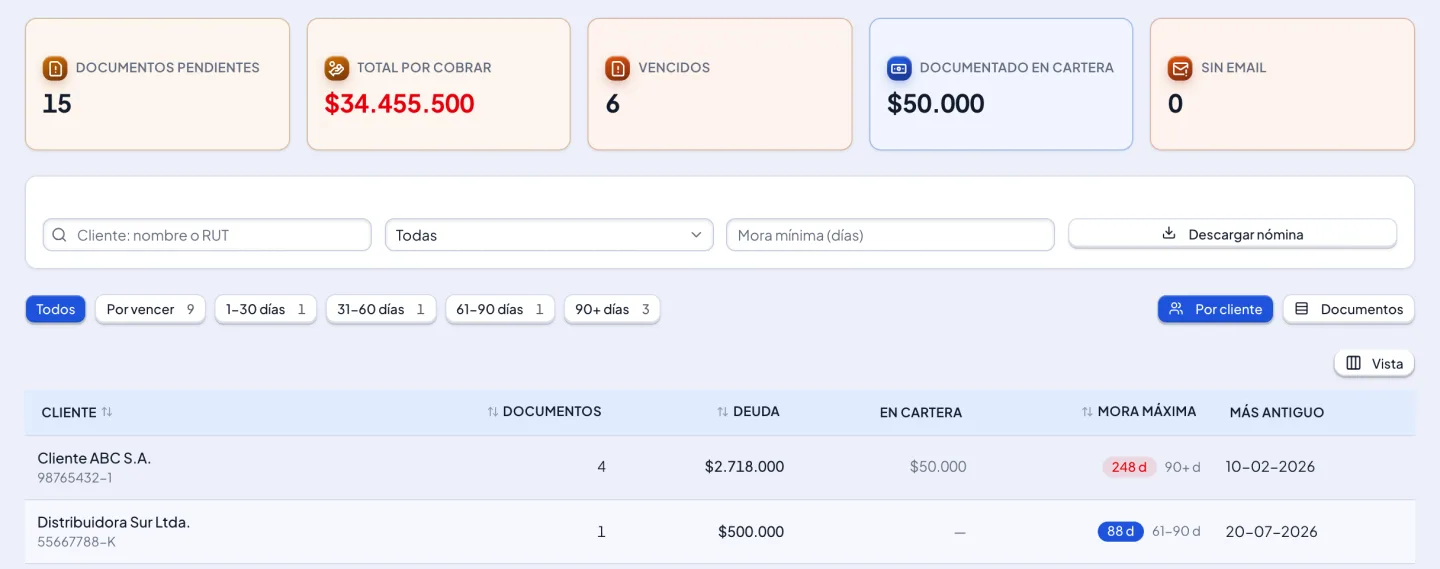
Task: Switch to the Documentos view
Action: (1349, 309)
